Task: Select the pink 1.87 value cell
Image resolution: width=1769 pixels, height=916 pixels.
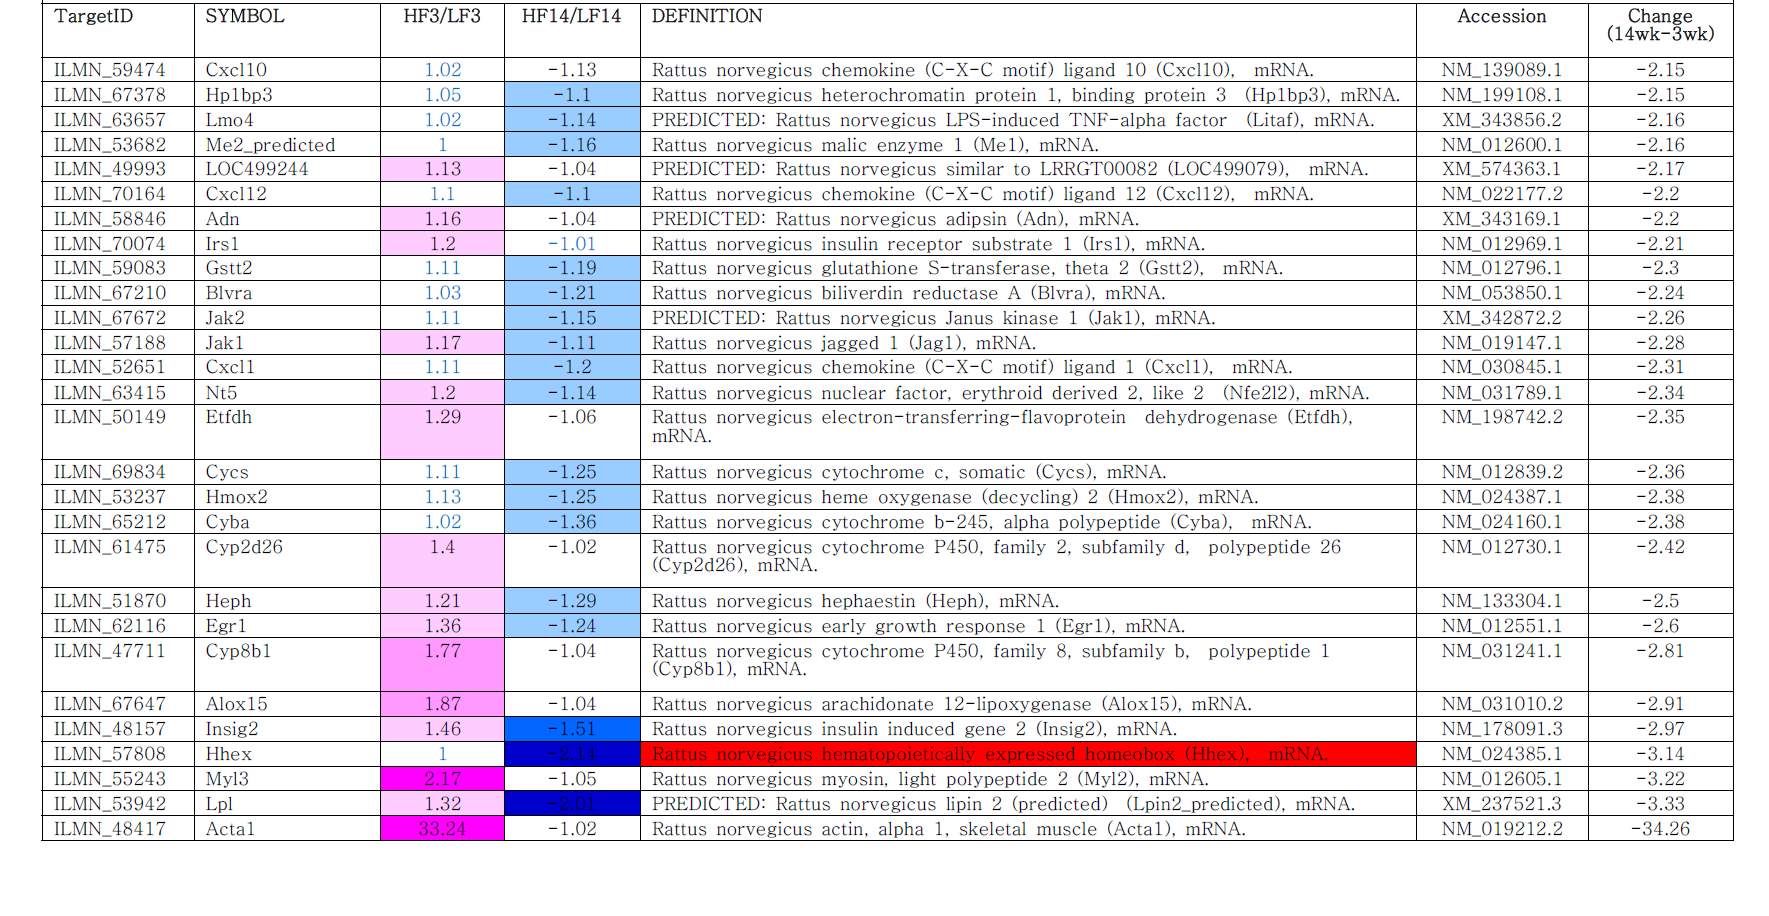Action: tap(442, 704)
